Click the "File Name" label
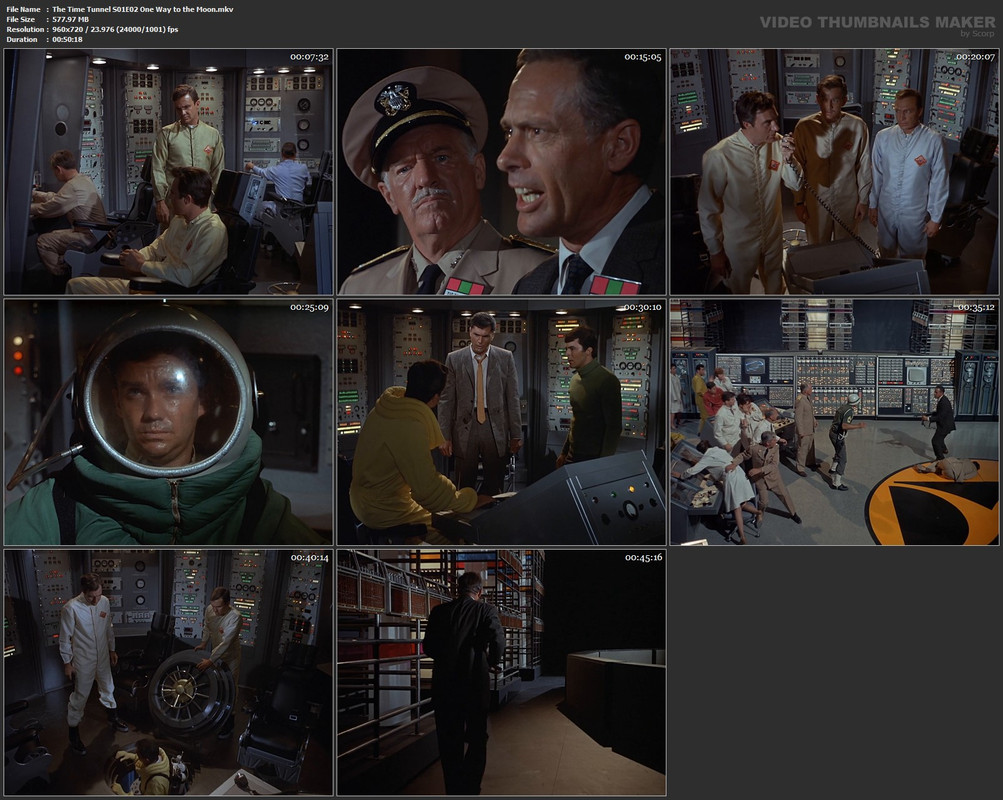The width and height of the screenshot is (1003, 800). [23, 9]
